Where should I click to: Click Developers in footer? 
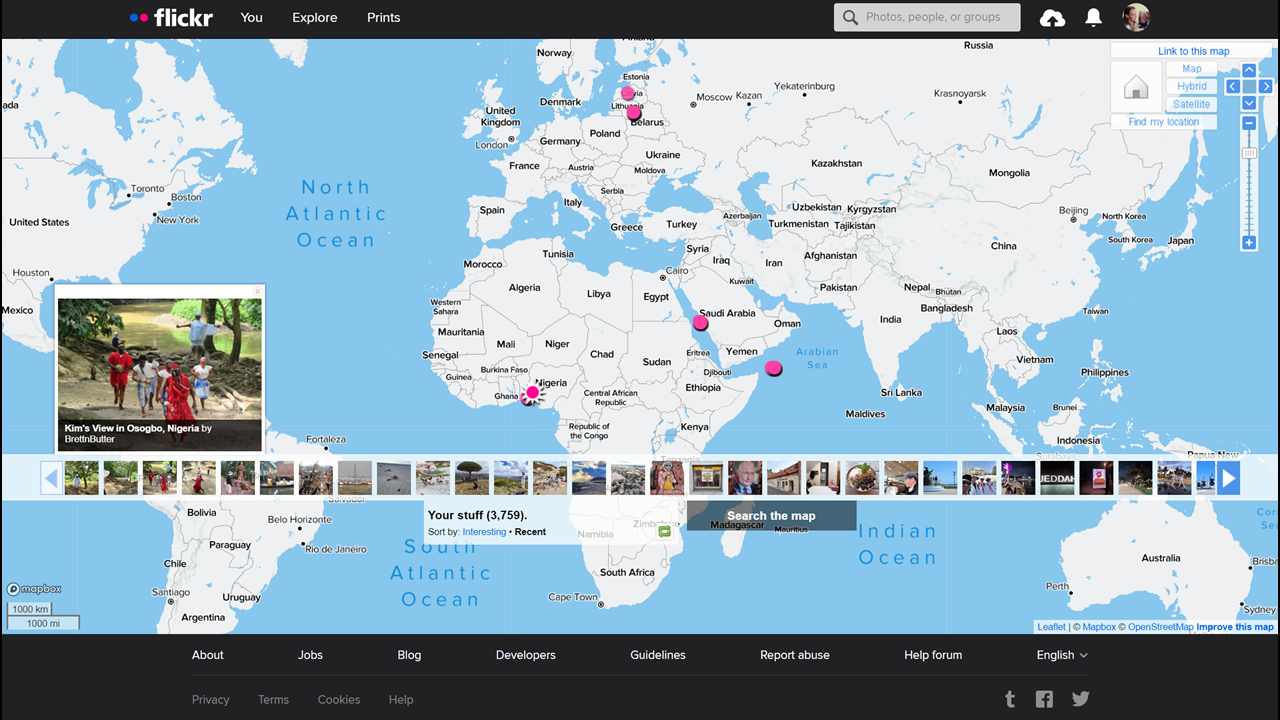click(526, 655)
